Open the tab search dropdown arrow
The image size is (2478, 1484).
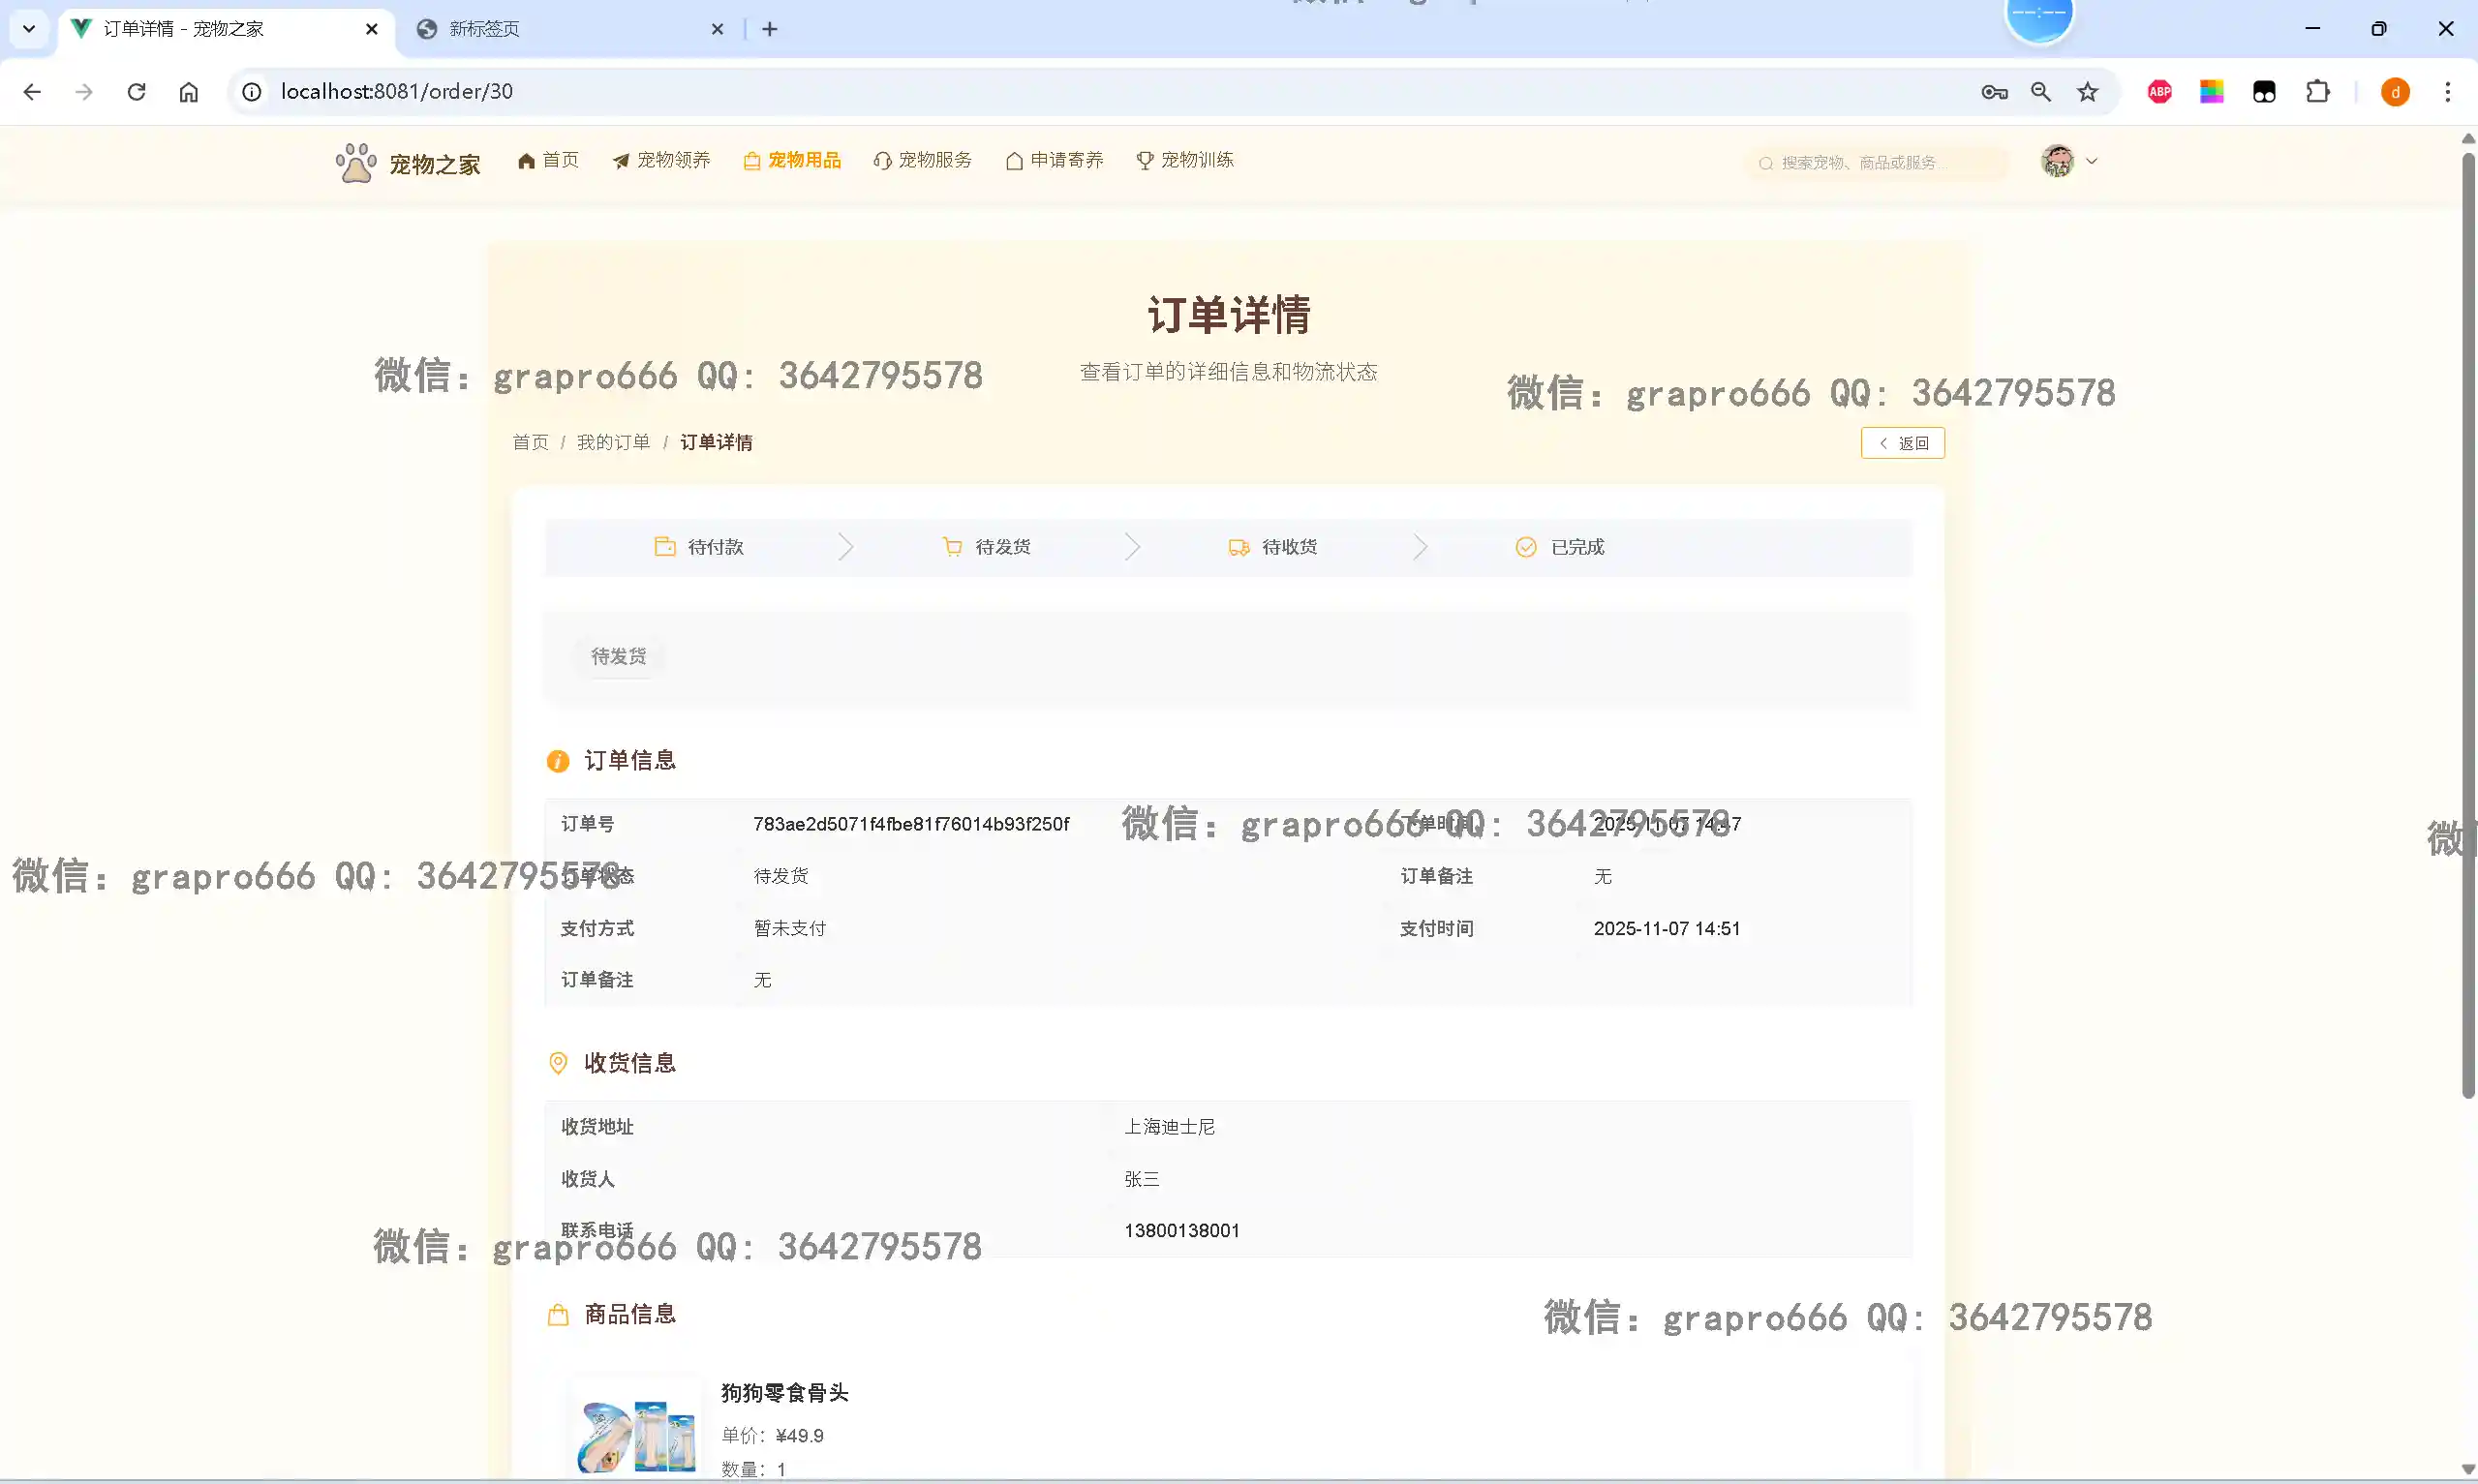(x=29, y=29)
